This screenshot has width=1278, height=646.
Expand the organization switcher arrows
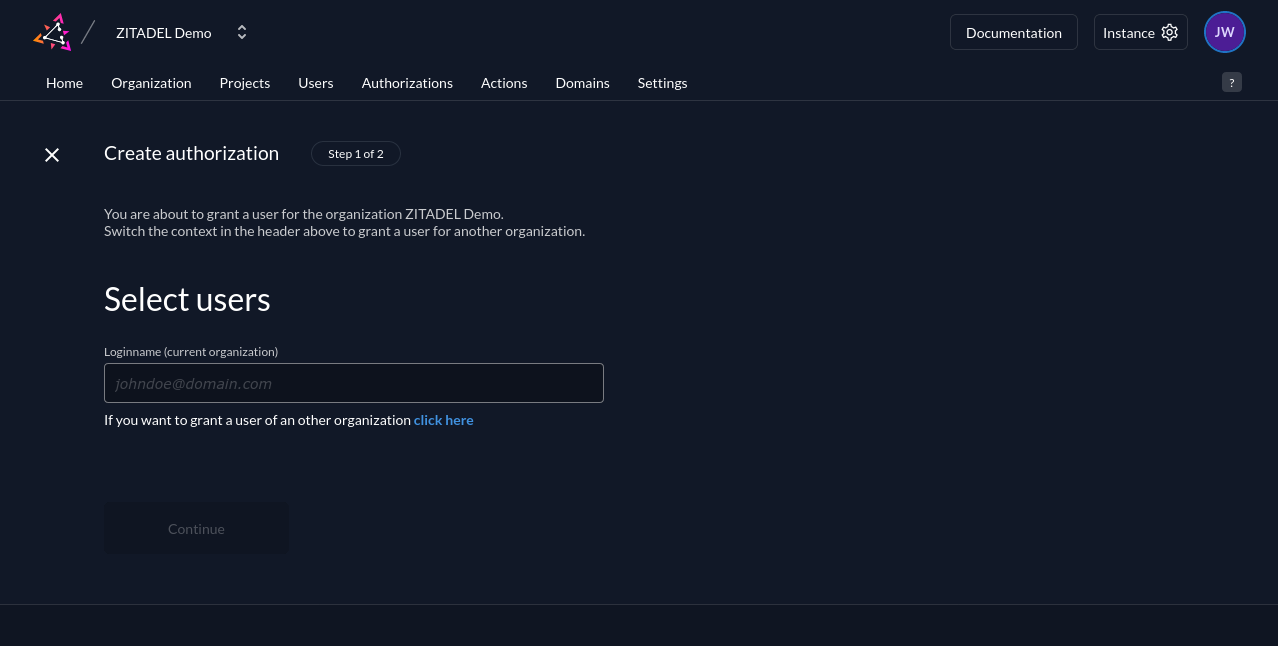pos(242,33)
